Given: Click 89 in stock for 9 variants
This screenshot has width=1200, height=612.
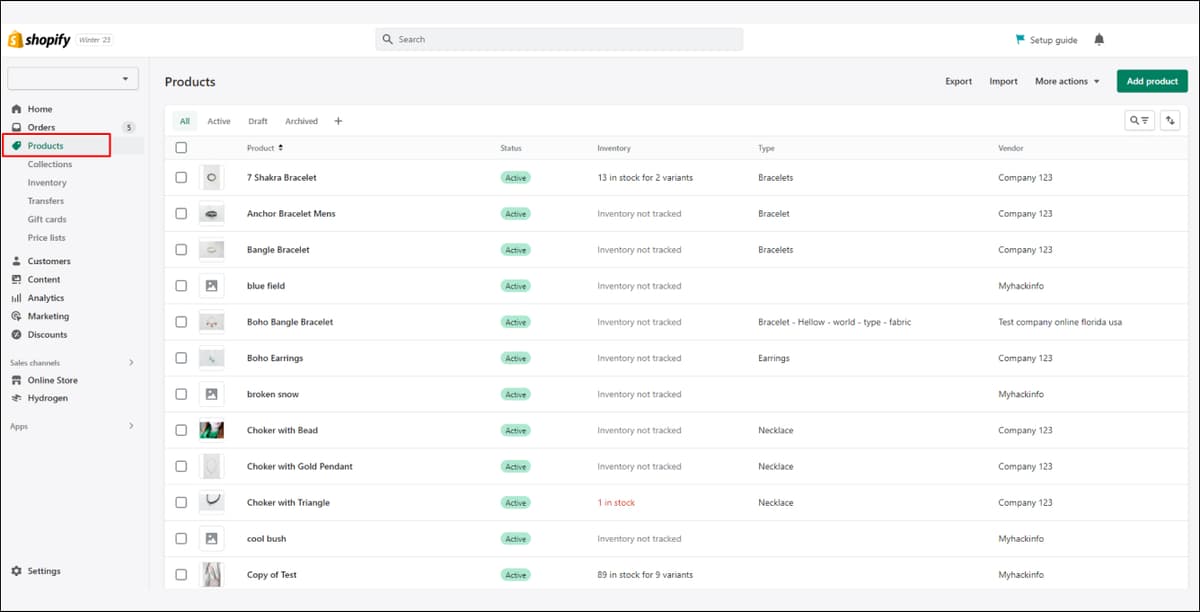Looking at the screenshot, I should coord(645,575).
